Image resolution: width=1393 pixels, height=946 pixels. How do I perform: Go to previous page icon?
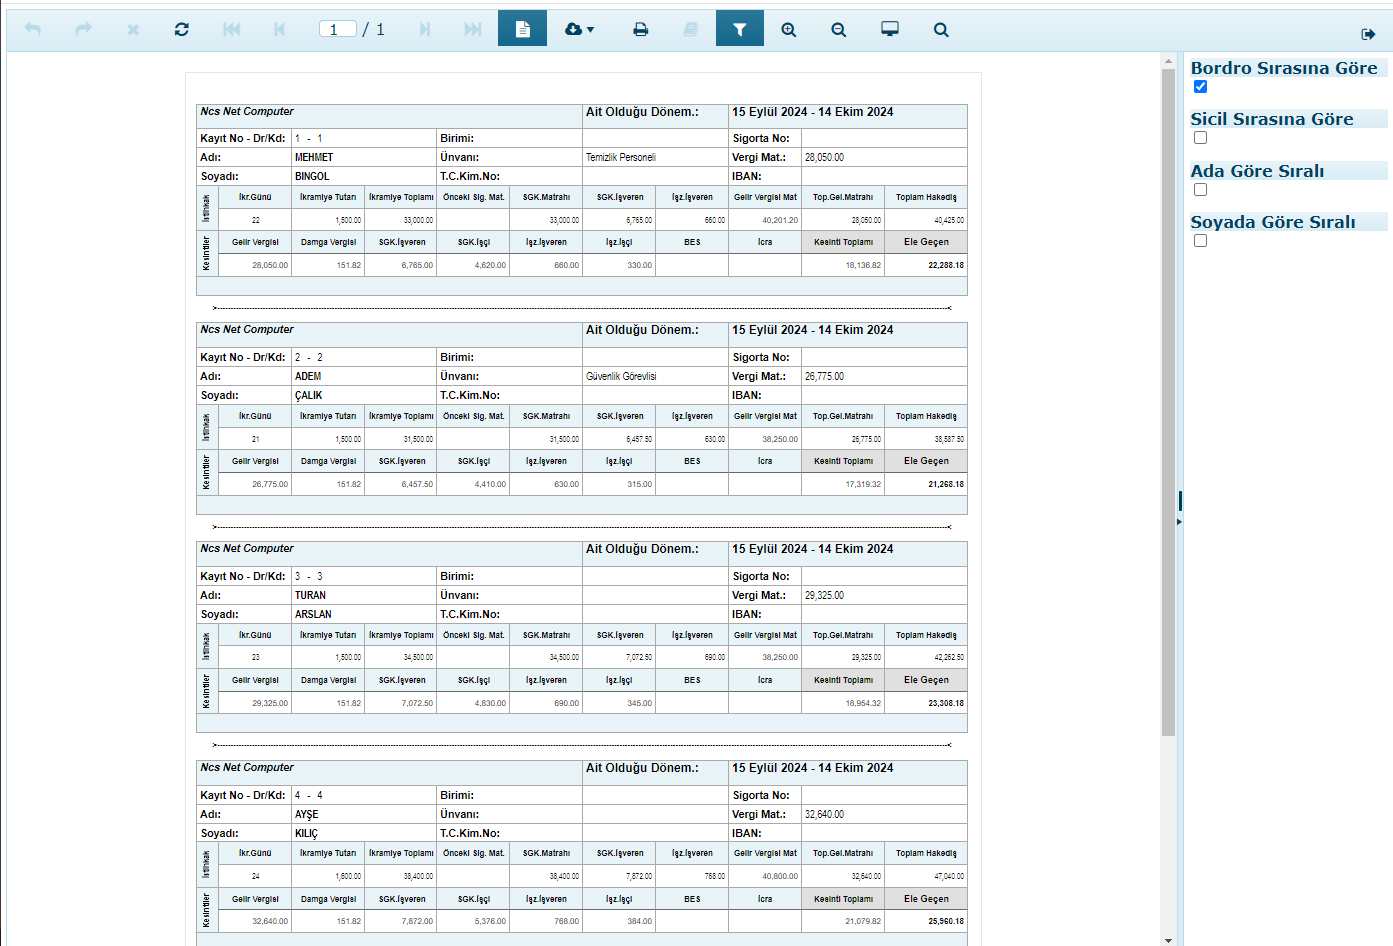[279, 29]
